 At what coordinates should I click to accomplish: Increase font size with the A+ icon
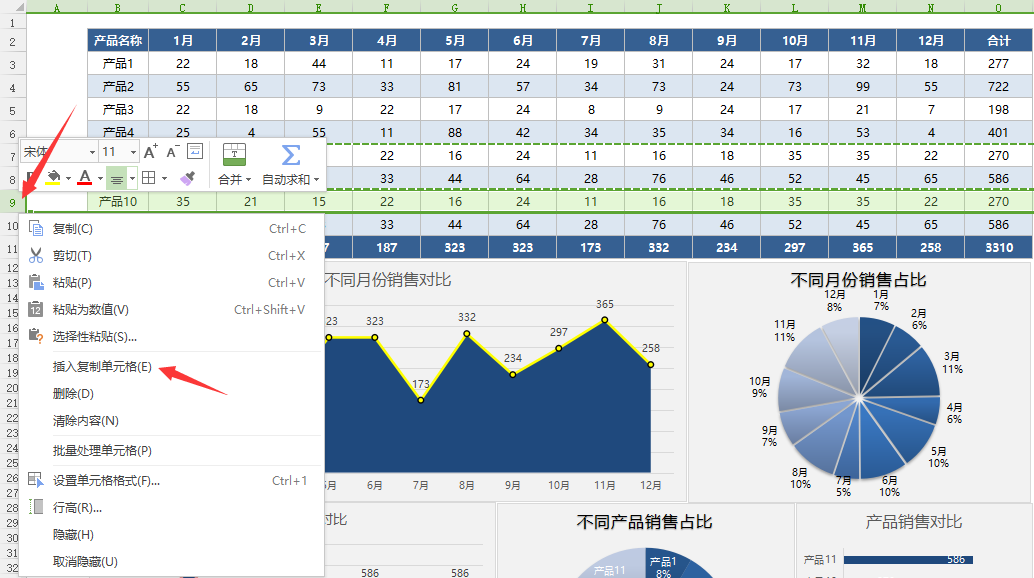click(x=150, y=152)
